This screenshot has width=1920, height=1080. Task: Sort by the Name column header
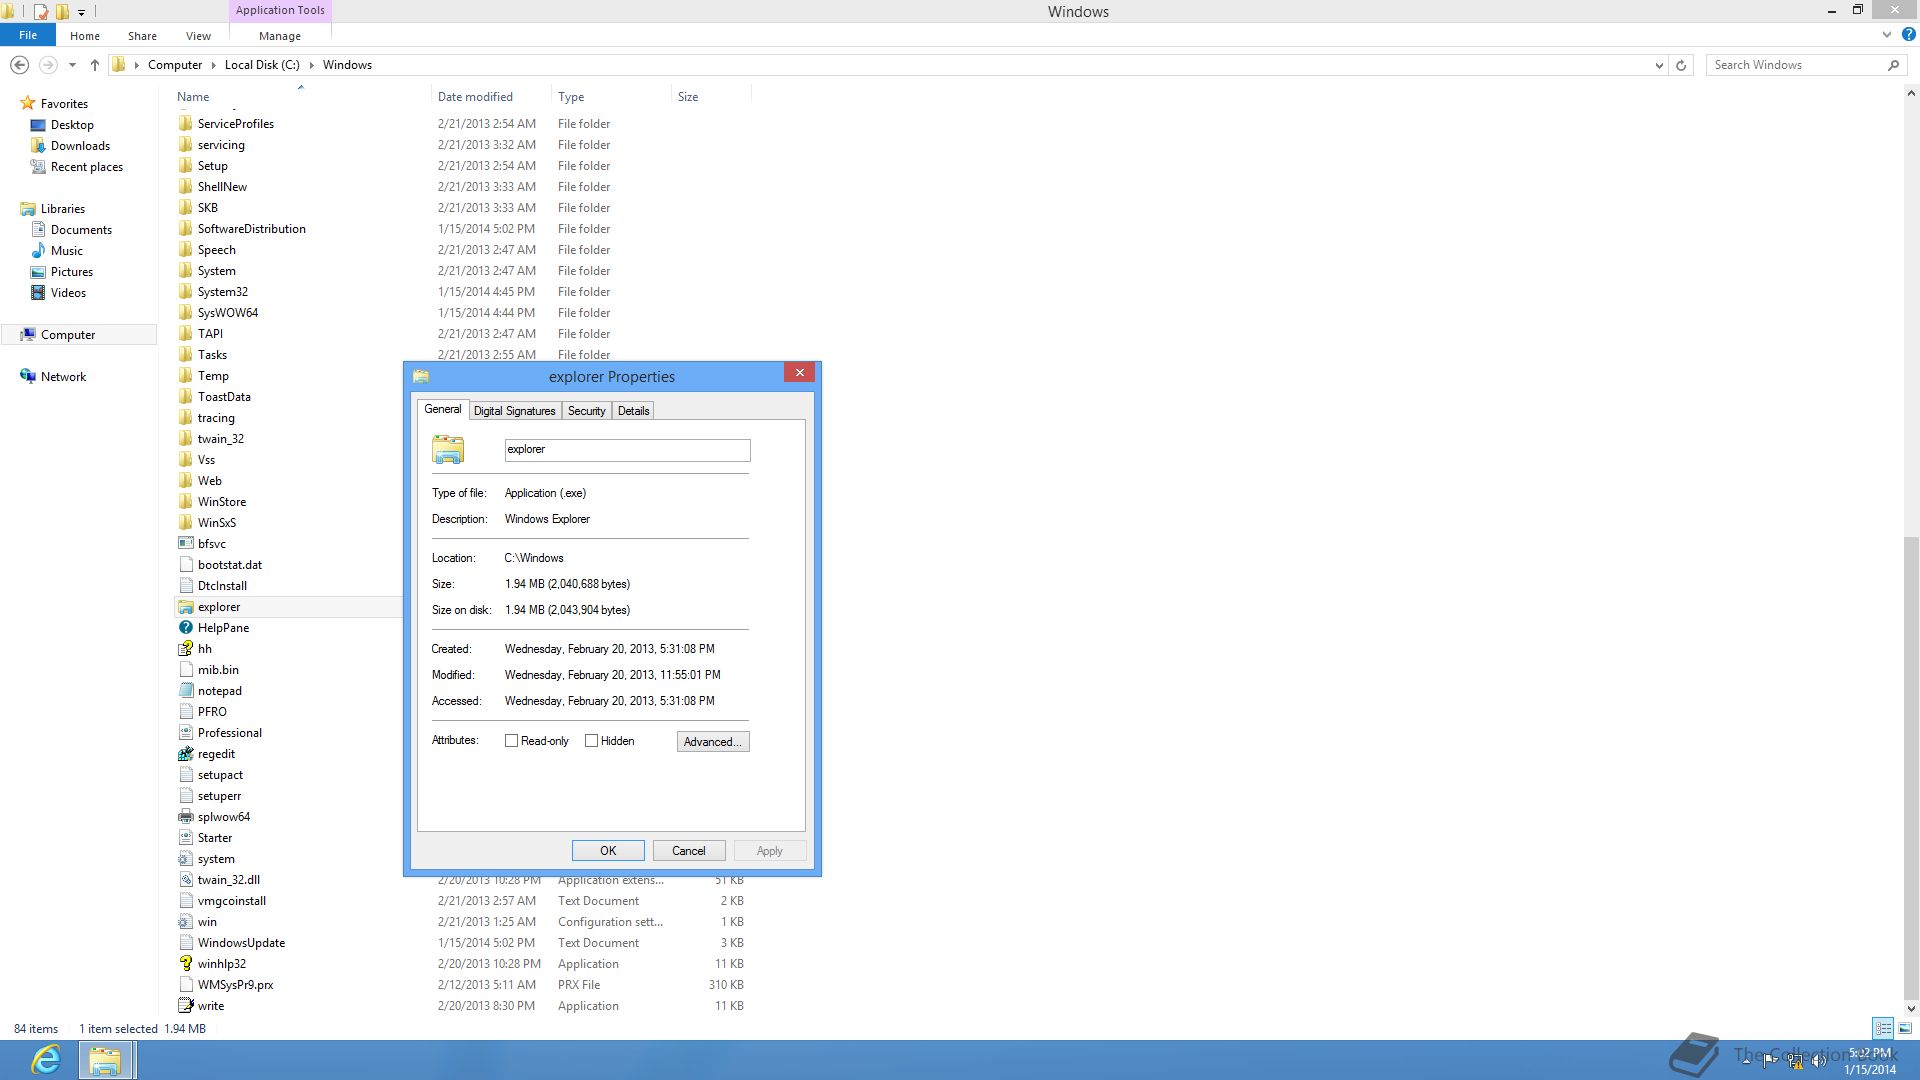coord(193,97)
